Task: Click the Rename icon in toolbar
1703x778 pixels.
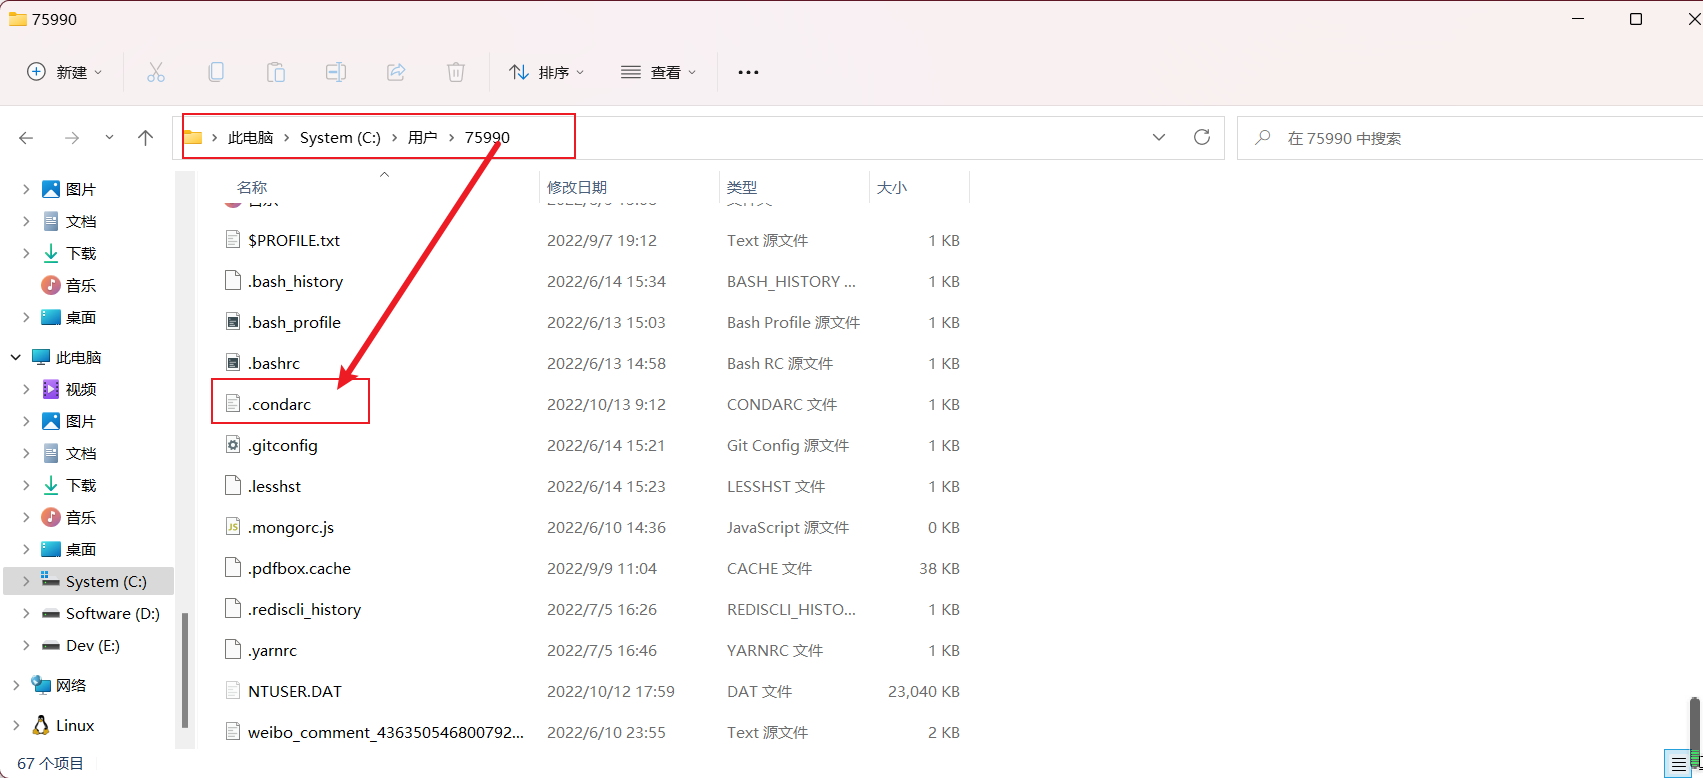Action: tap(336, 72)
